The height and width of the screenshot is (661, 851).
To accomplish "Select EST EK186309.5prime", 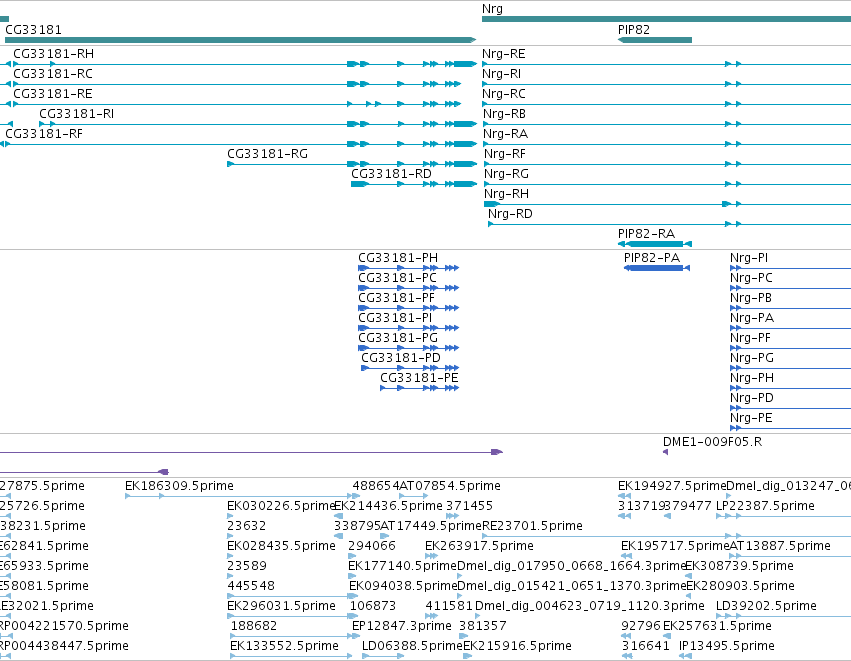I will (x=179, y=486).
